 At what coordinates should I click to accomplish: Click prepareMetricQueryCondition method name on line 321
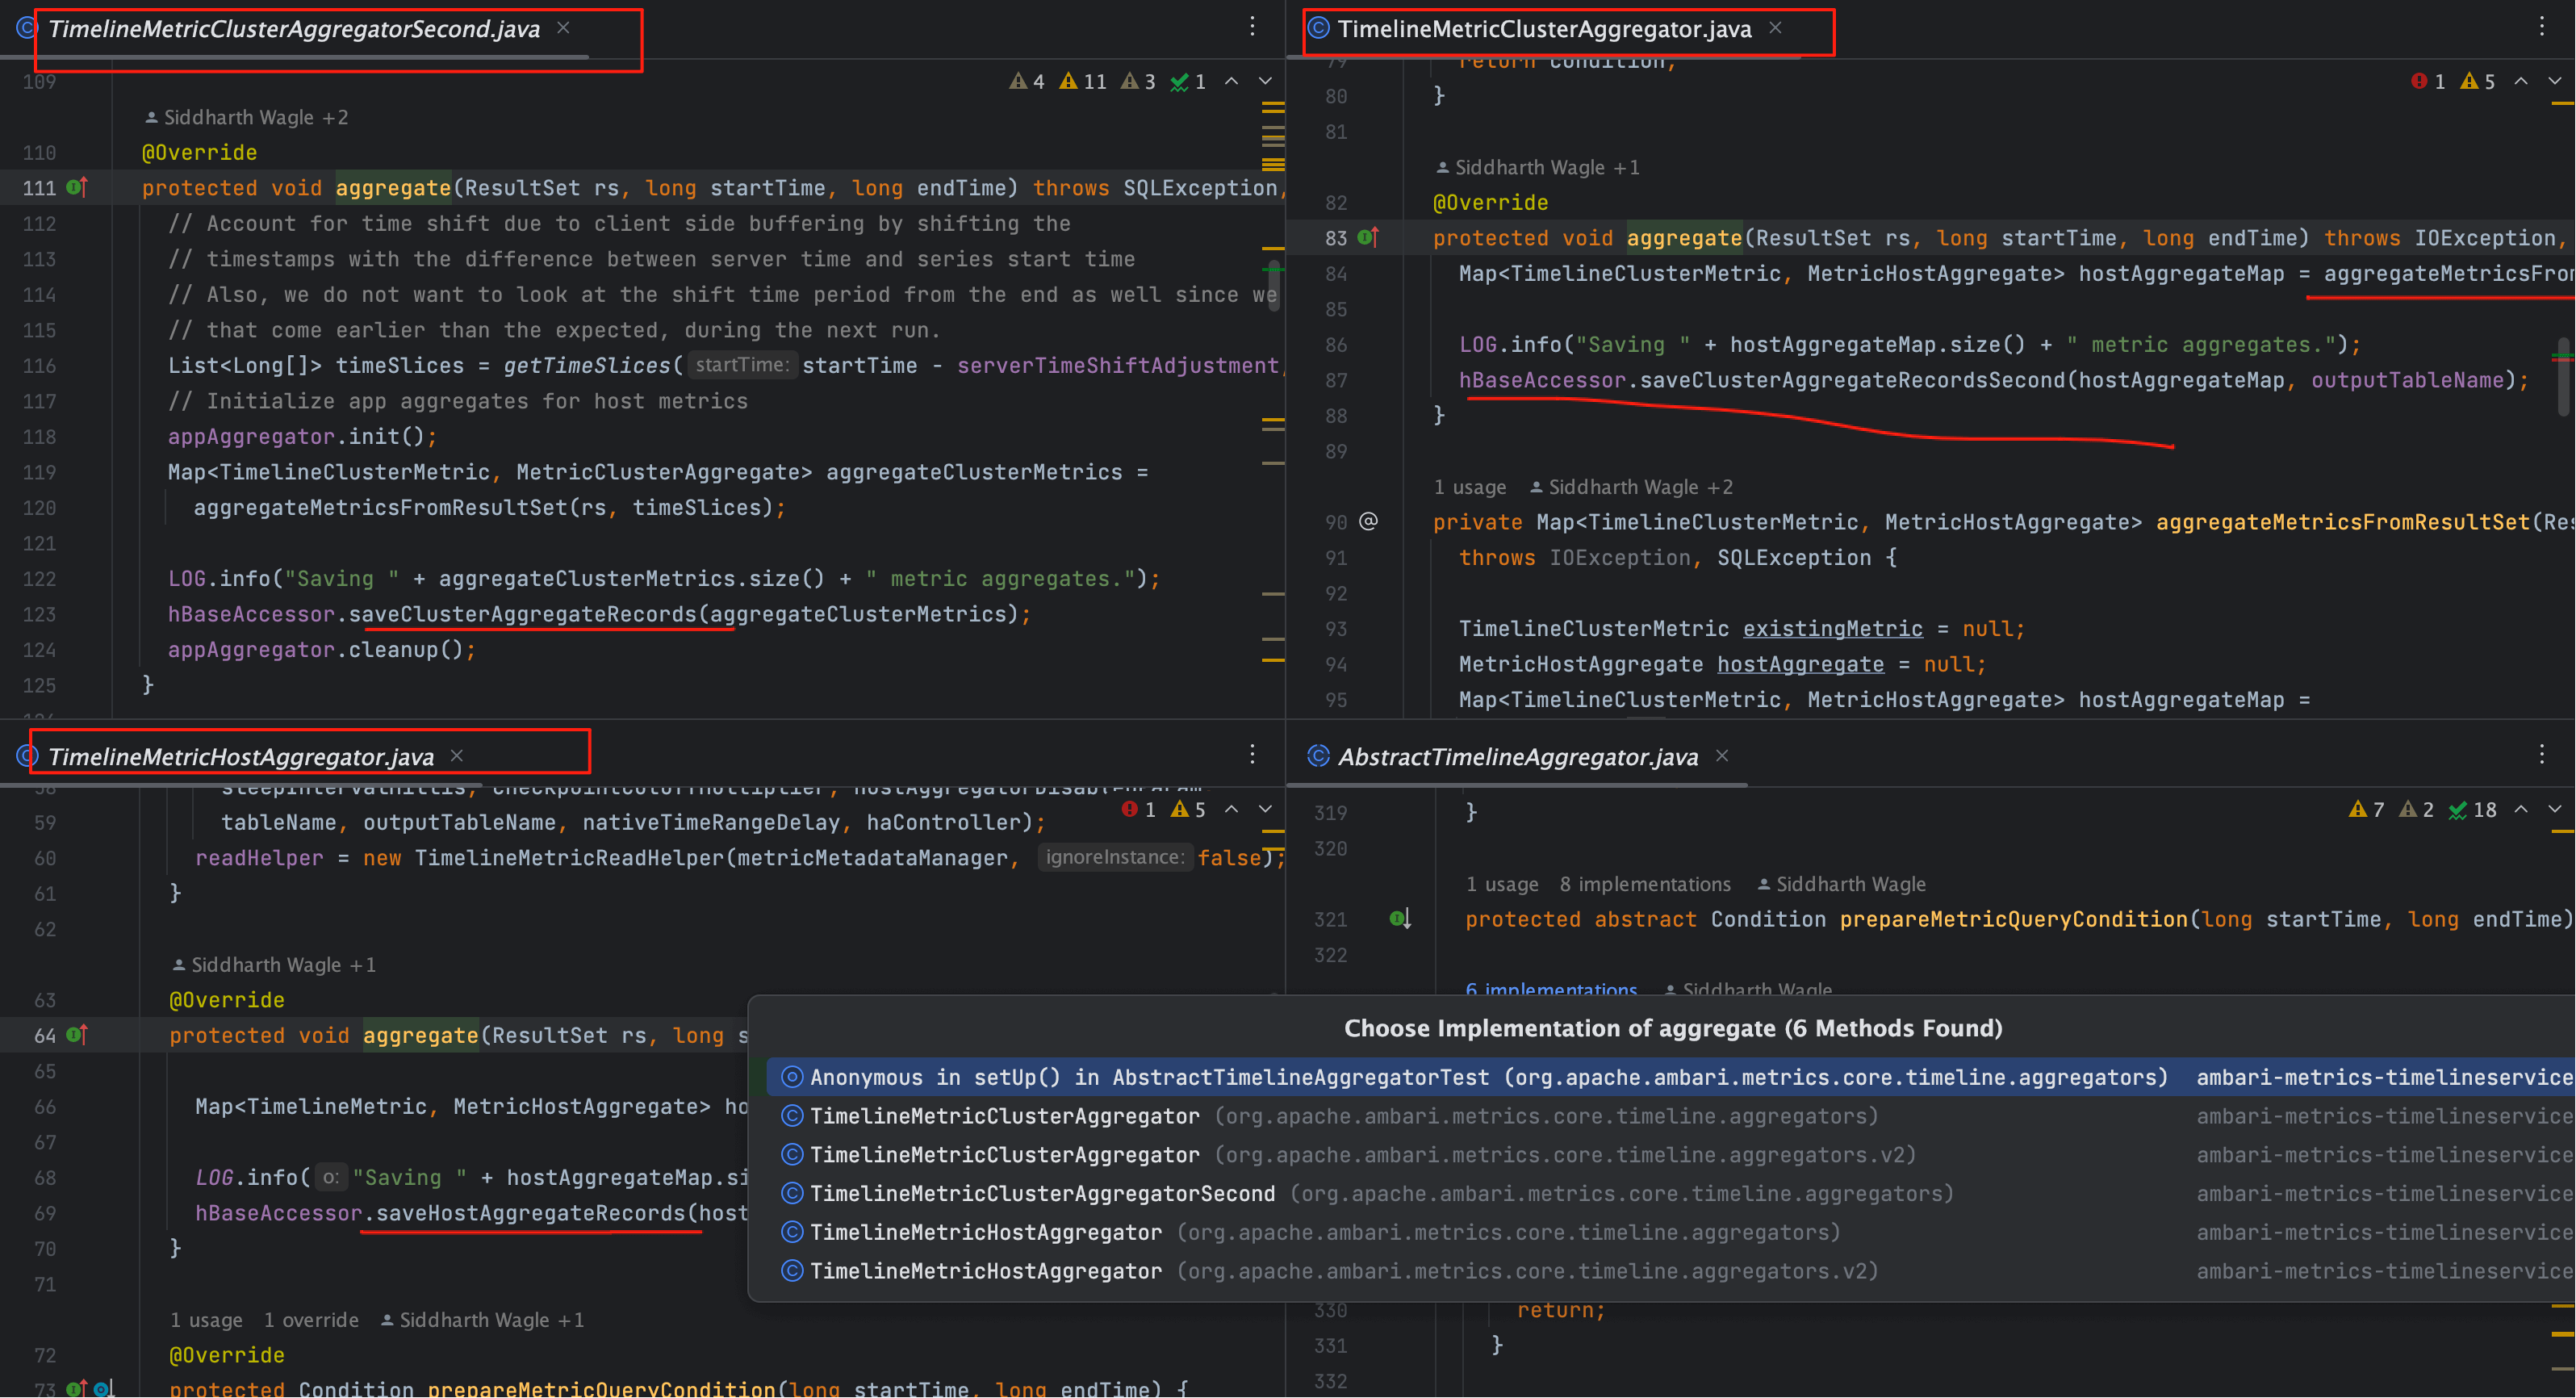2013,919
